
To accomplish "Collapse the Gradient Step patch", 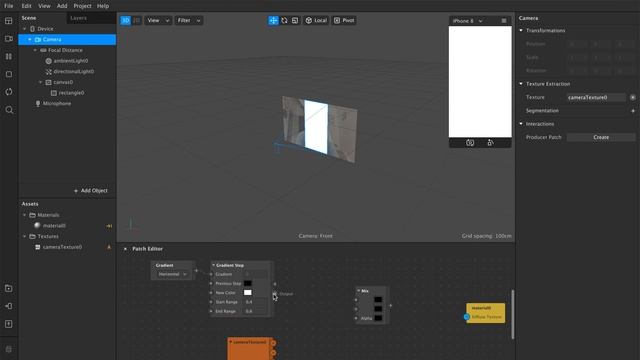I will pos(213,265).
